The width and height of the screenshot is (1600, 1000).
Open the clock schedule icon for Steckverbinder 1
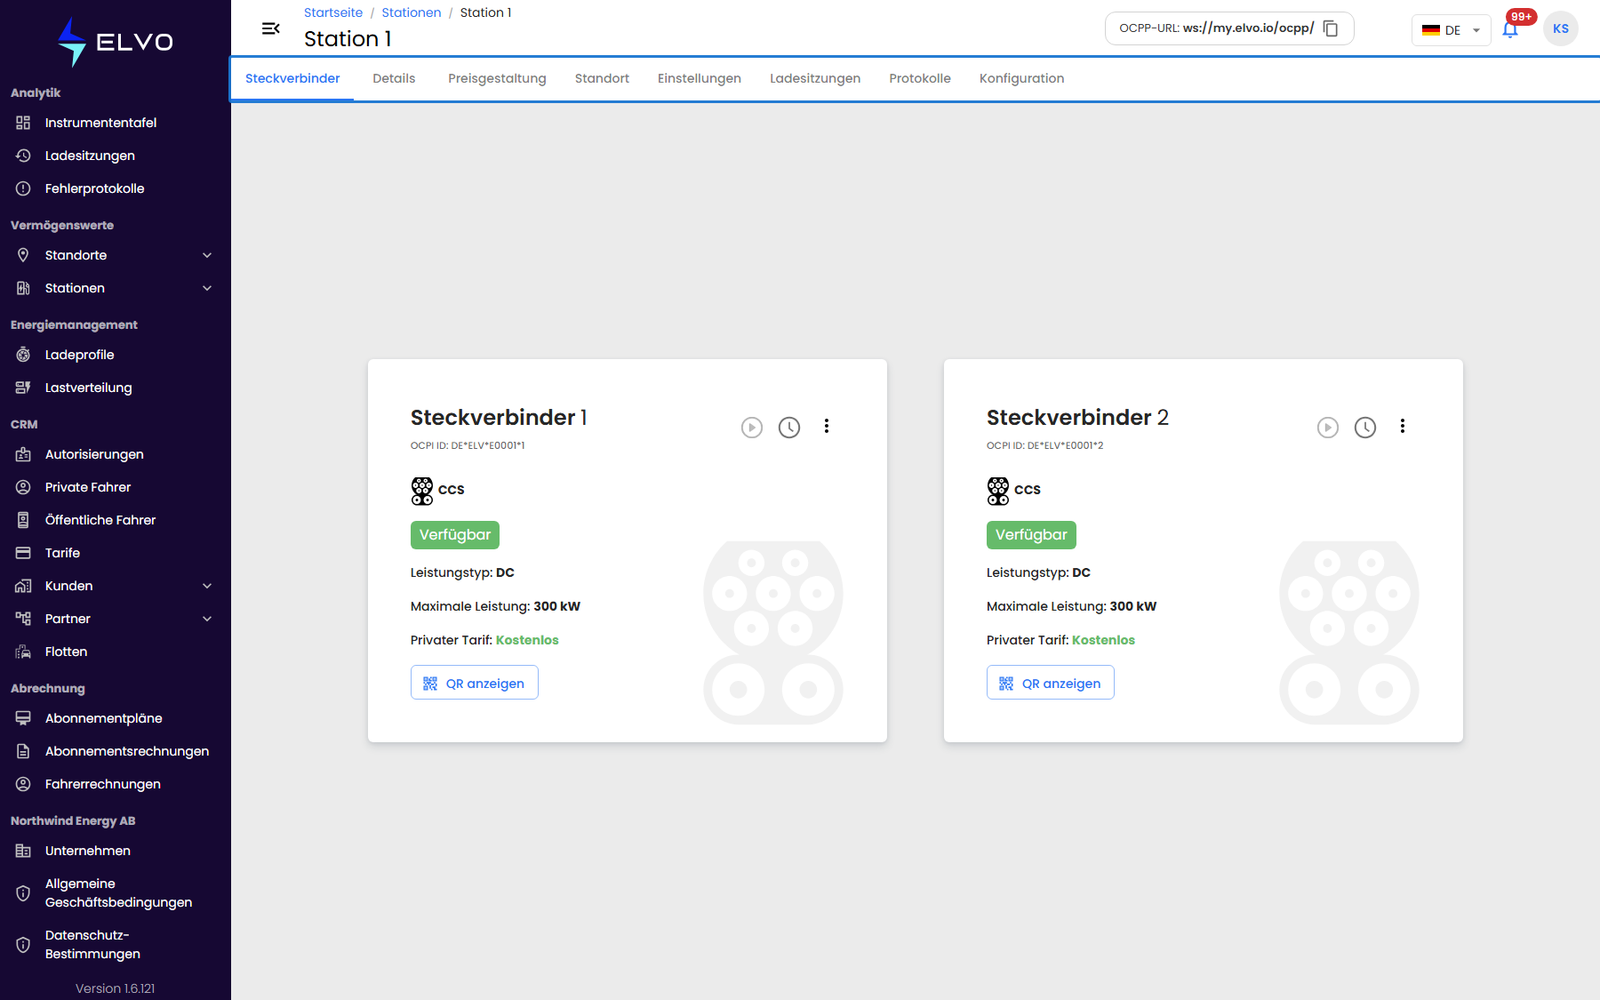(789, 428)
